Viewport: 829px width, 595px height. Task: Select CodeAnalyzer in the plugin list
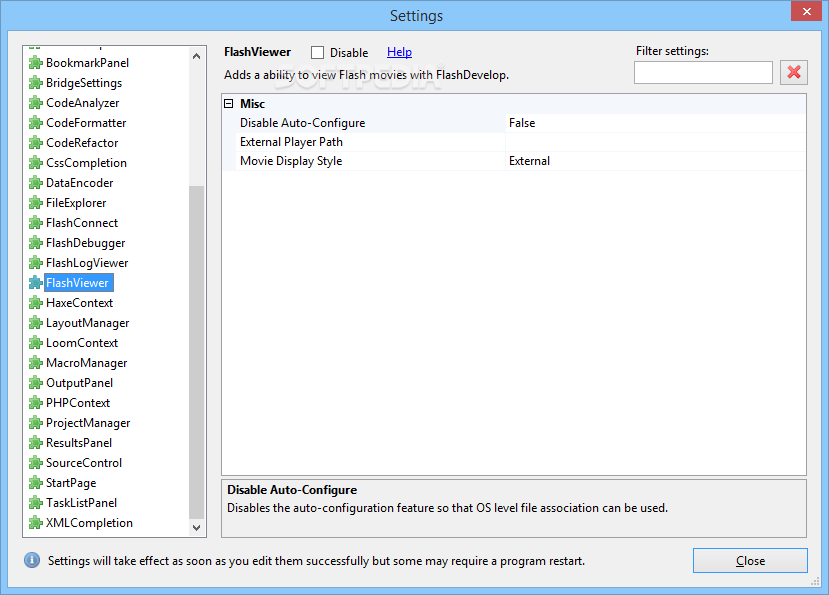[82, 103]
